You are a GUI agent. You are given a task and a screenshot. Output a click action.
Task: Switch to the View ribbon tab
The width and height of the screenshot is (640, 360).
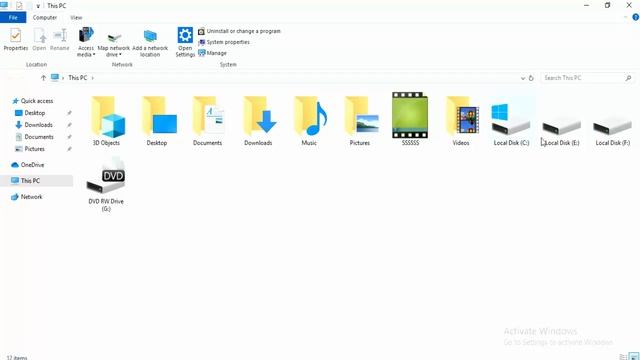tap(76, 18)
